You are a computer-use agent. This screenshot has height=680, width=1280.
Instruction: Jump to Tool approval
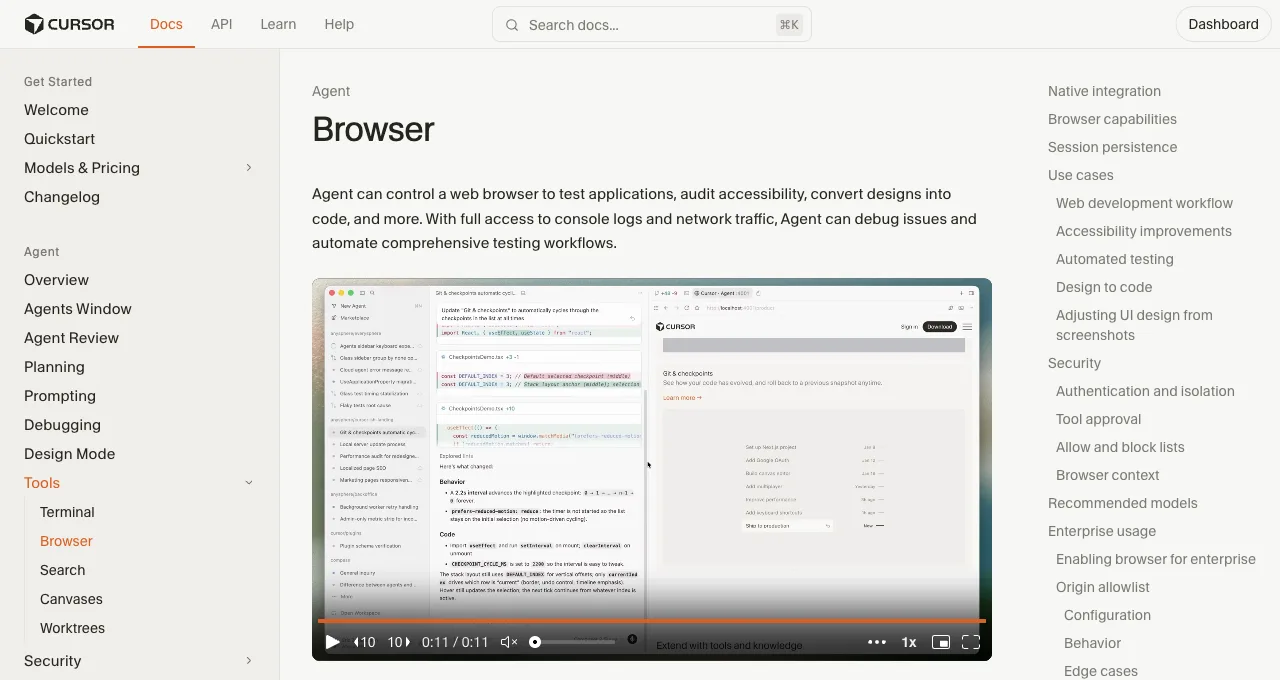point(1098,419)
